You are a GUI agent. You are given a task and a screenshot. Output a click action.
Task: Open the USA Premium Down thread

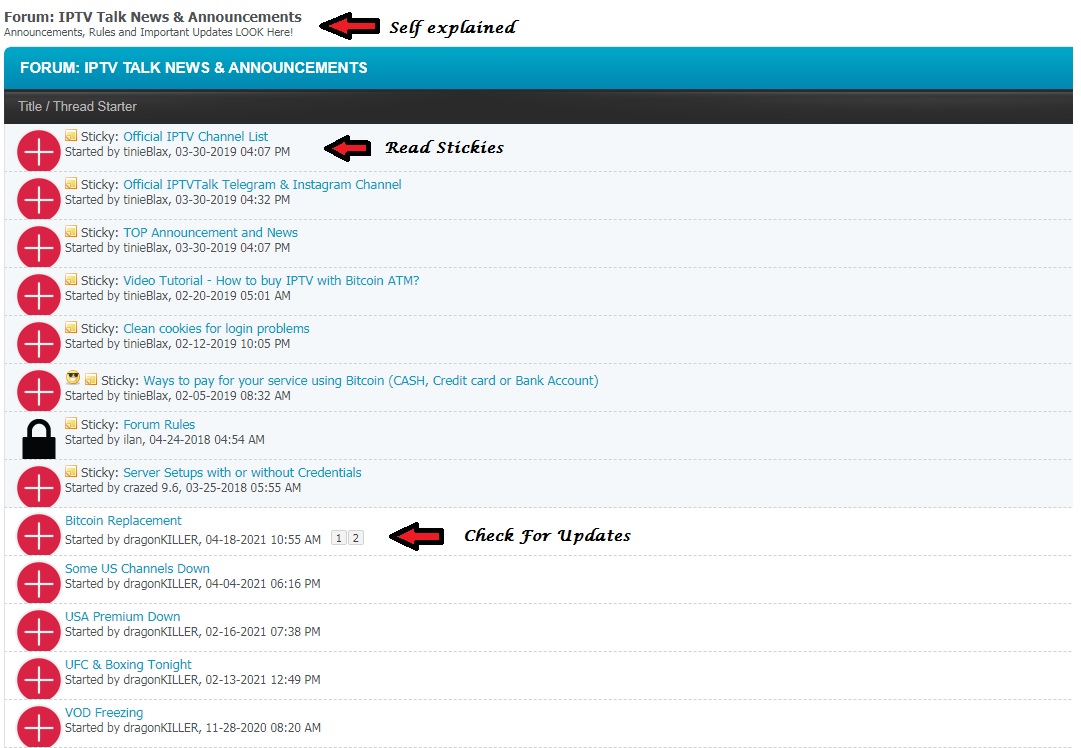pos(123,616)
